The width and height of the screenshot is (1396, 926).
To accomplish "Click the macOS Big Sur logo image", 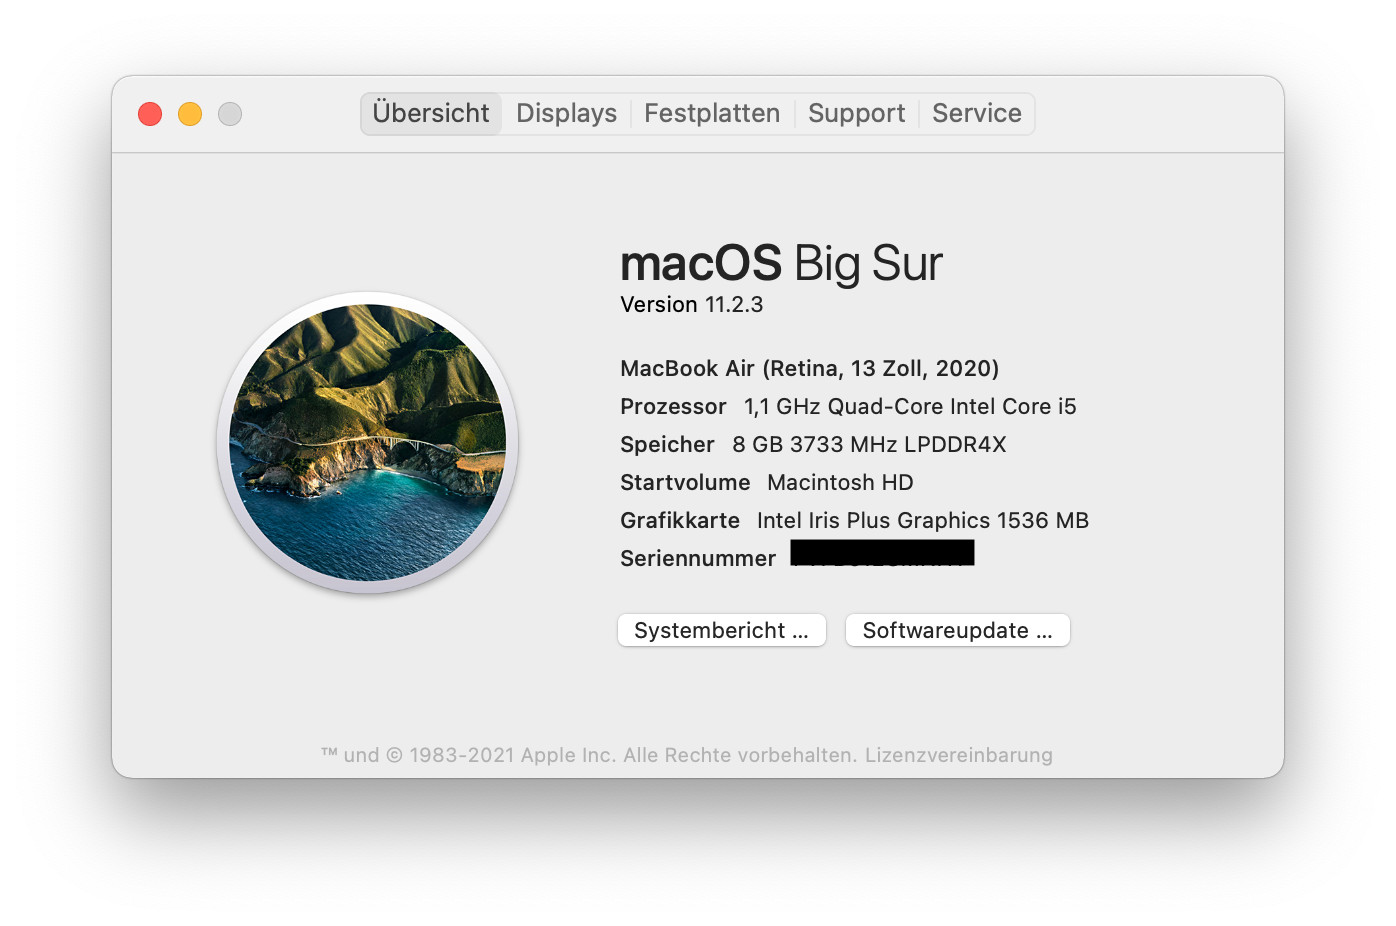I will click(367, 442).
